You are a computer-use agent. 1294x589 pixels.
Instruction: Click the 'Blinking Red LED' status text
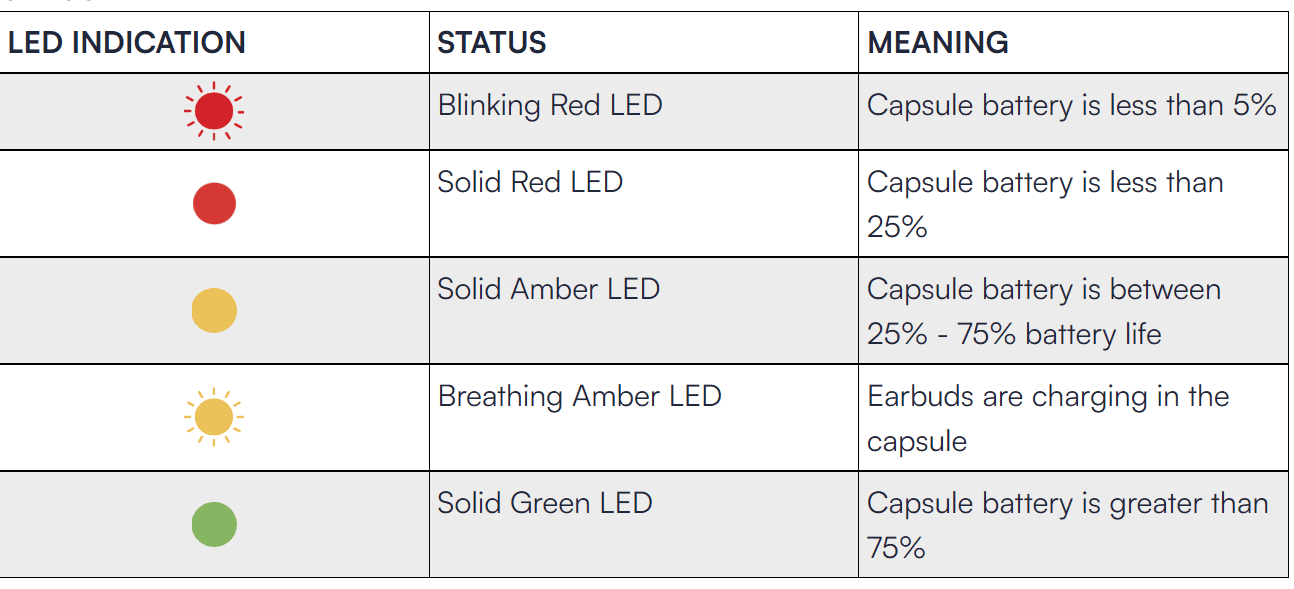550,105
